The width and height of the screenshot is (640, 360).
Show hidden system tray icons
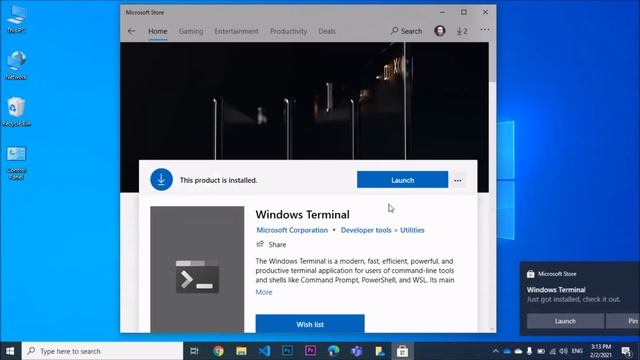(496, 351)
